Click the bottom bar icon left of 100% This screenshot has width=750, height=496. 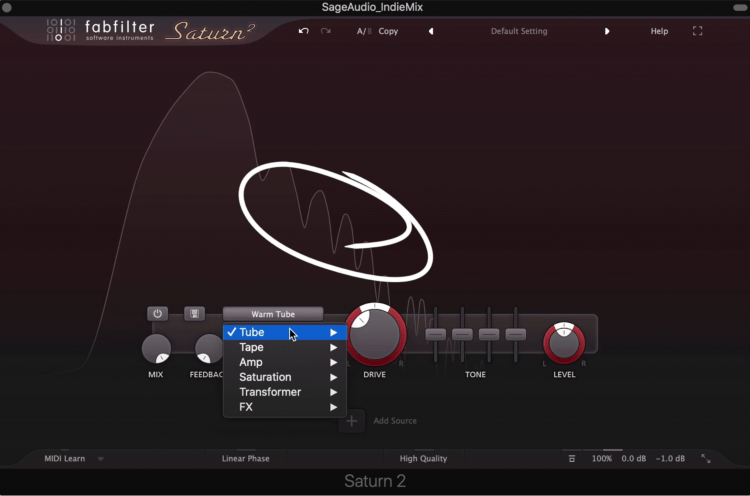(x=572, y=459)
